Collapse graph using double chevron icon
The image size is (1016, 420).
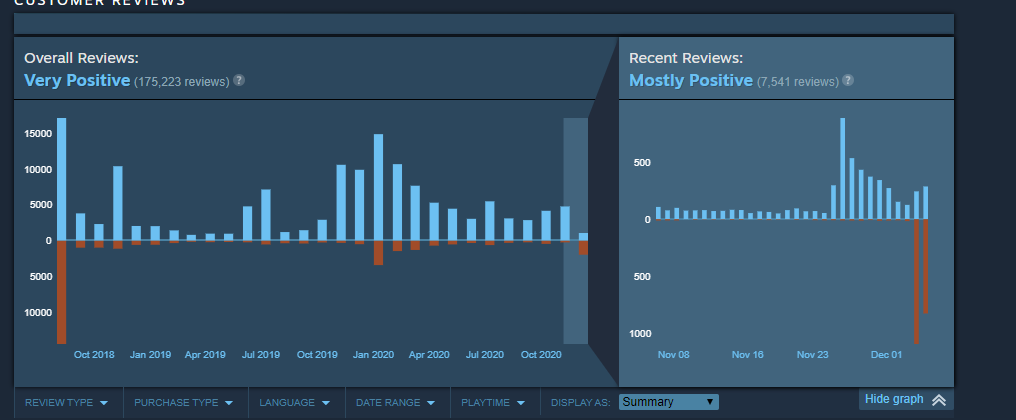click(939, 400)
